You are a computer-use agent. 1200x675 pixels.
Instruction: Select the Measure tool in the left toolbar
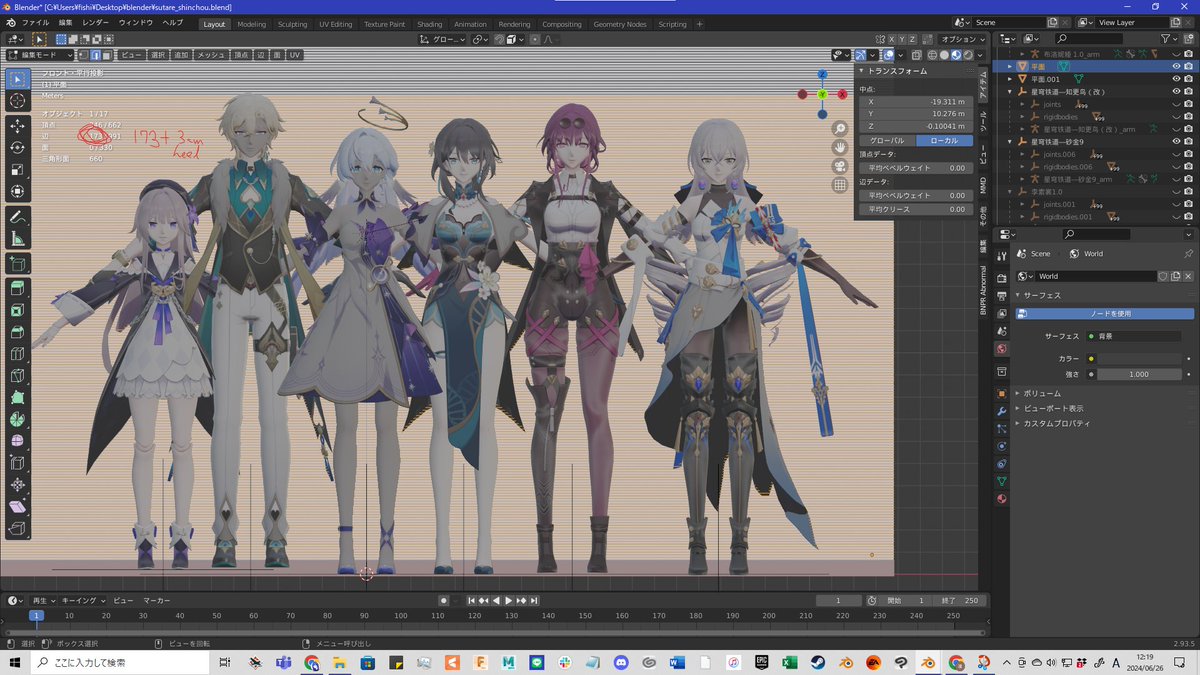(x=18, y=239)
